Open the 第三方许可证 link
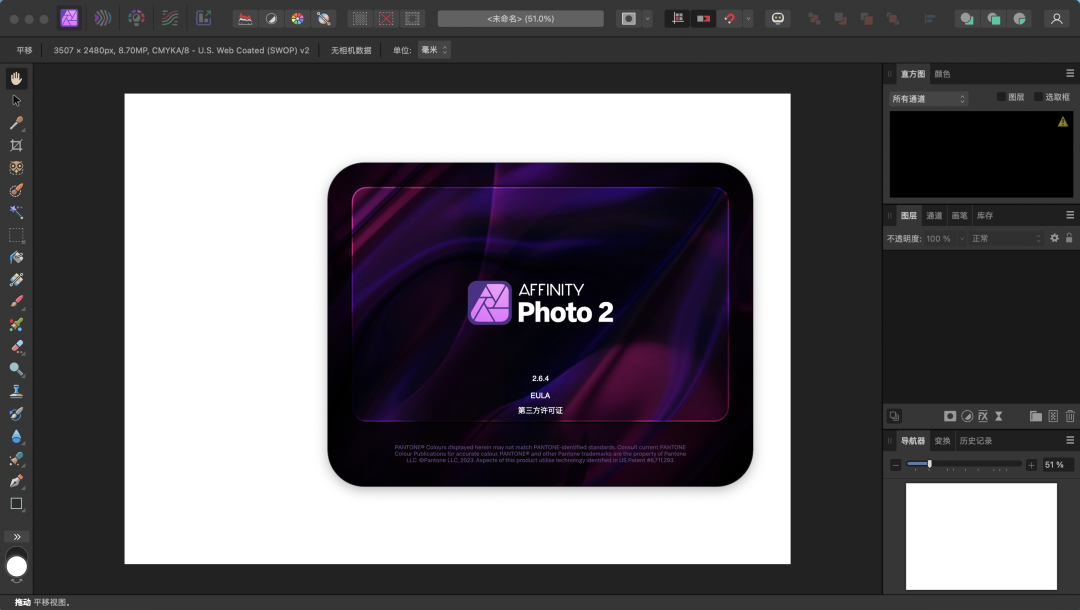 pyautogui.click(x=540, y=411)
